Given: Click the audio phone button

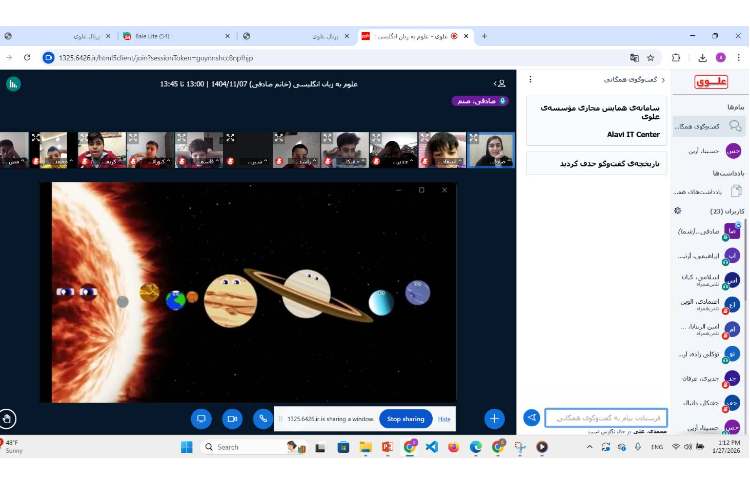Looking at the screenshot, I should 263,419.
